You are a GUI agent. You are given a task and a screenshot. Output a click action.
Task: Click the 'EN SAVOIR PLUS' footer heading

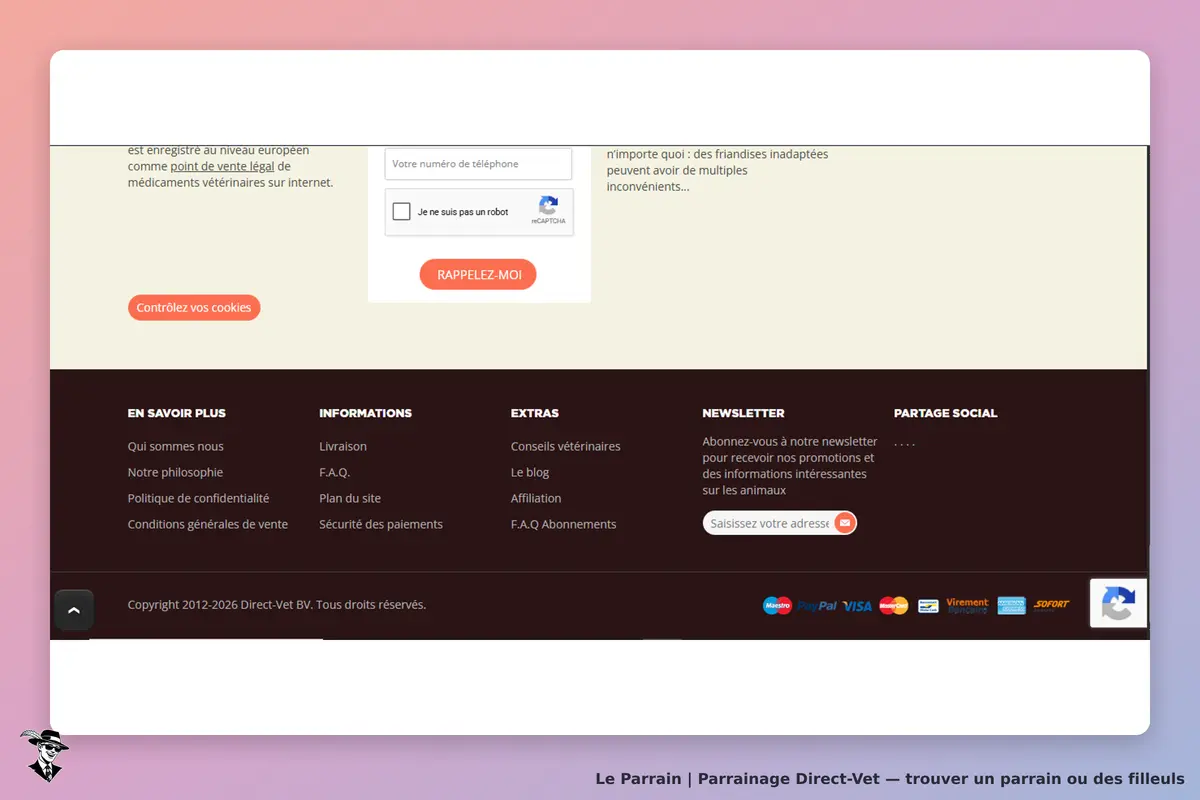(177, 413)
